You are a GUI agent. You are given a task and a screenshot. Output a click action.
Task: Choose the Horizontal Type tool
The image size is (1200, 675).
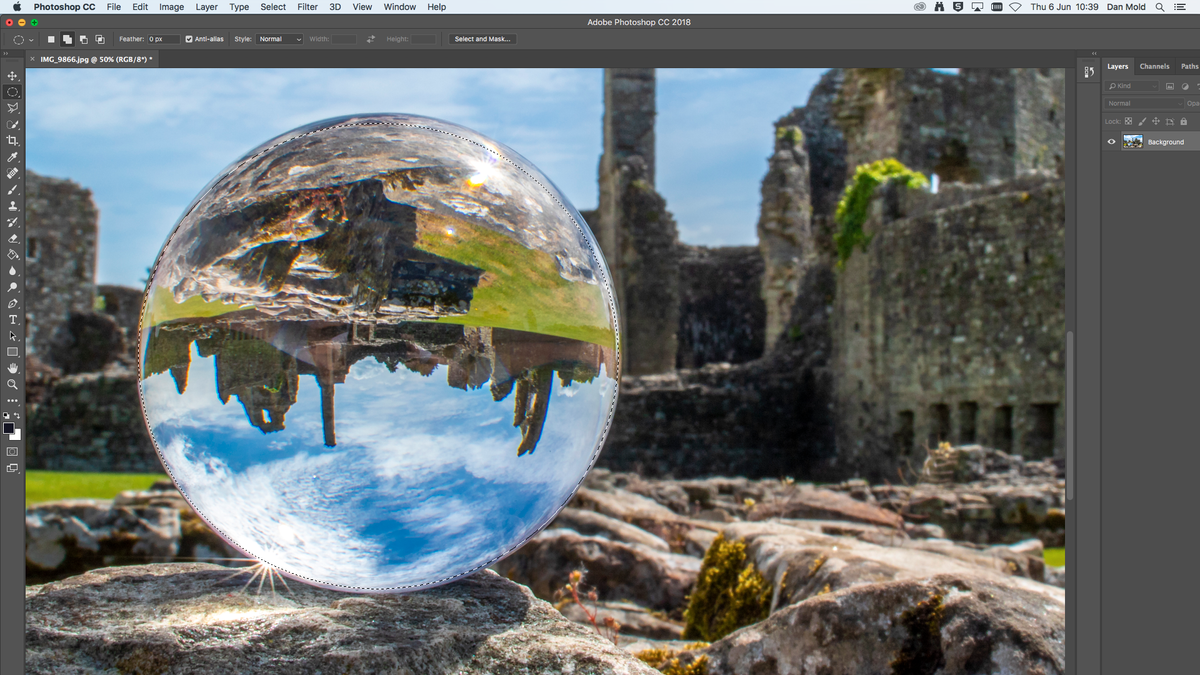[x=13, y=319]
